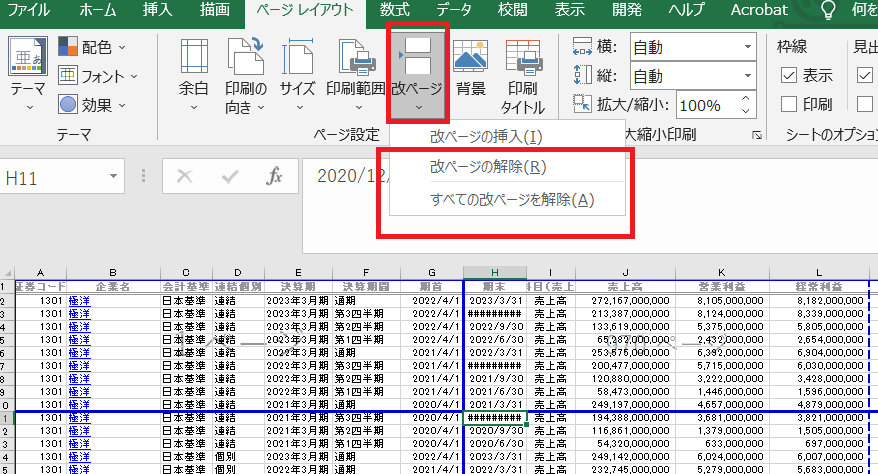Click the fx insert function icon
This screenshot has height=474, width=878.
click(x=274, y=177)
